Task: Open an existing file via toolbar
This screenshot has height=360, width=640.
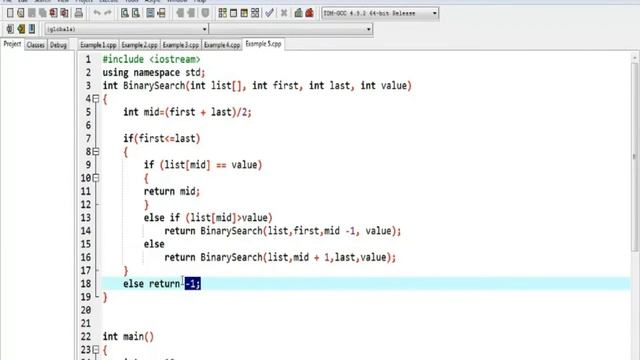Action: [21, 13]
